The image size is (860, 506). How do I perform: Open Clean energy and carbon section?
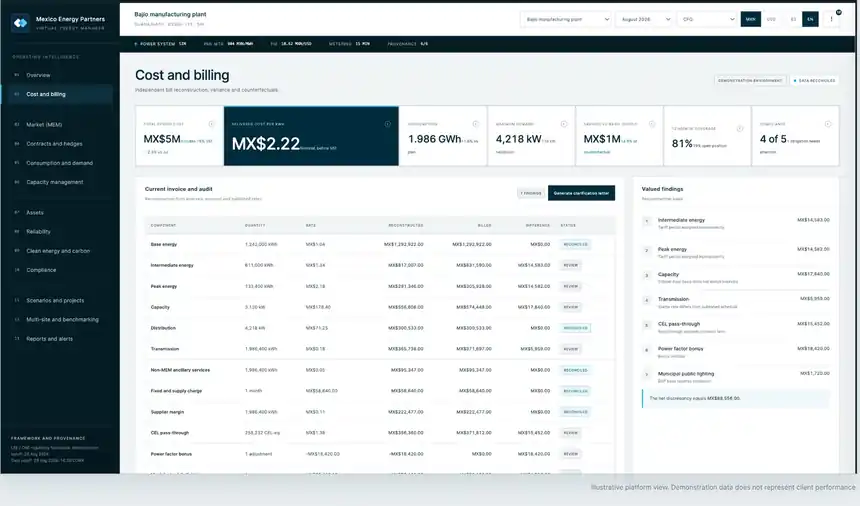click(57, 251)
